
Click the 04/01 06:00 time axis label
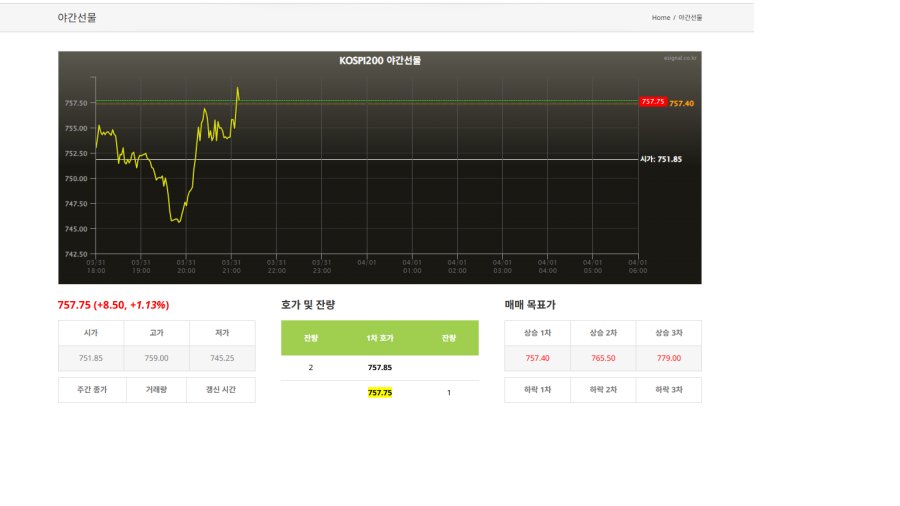point(638,266)
